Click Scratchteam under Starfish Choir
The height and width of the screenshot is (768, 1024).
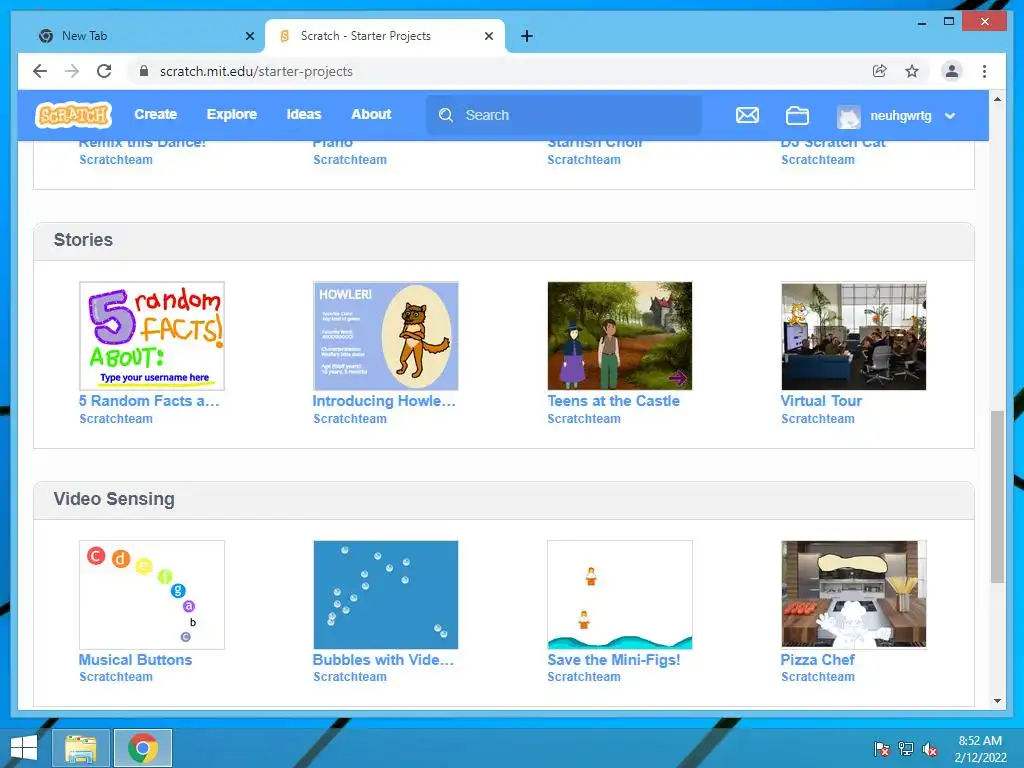[584, 159]
